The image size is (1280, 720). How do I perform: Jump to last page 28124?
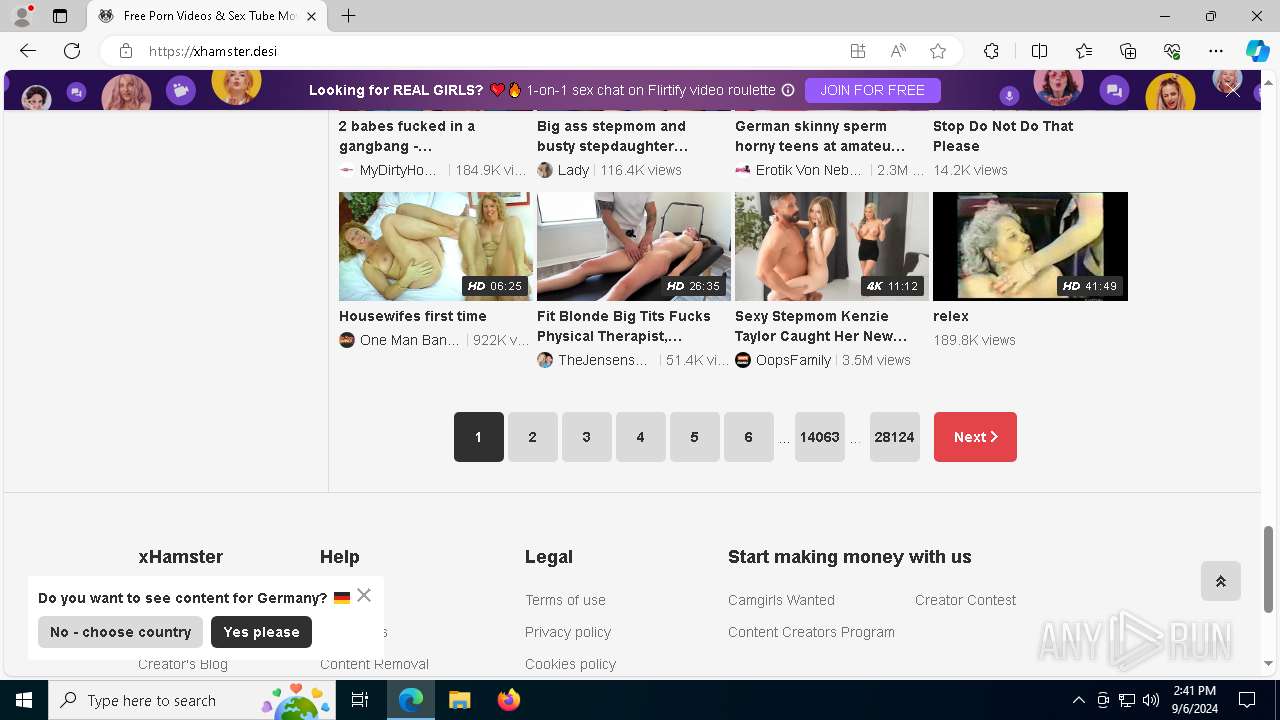pyautogui.click(x=895, y=437)
